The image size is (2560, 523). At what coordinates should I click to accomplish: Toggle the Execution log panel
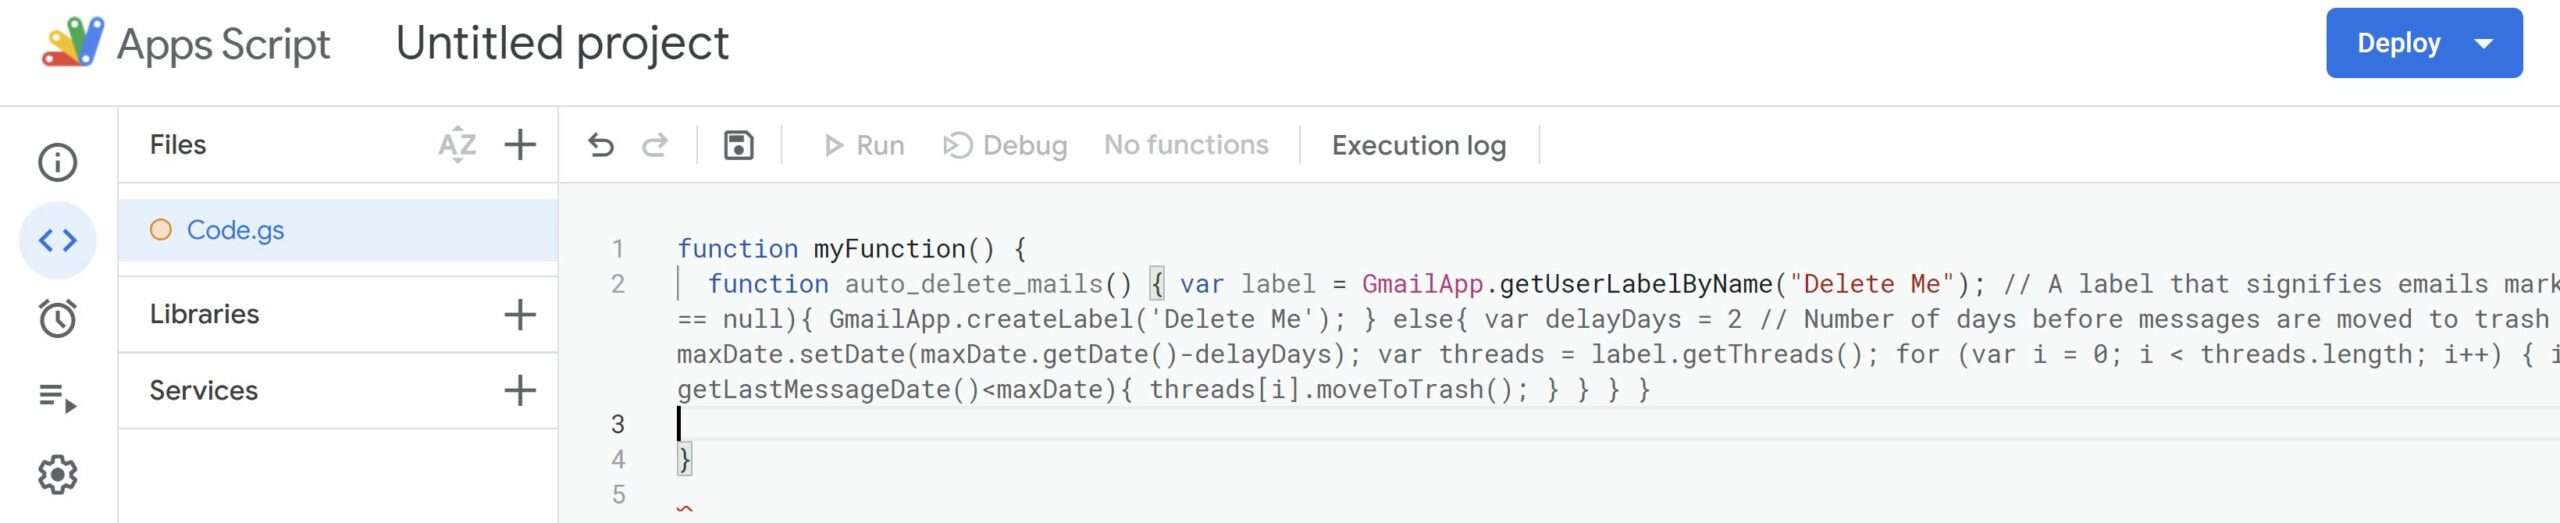coord(1418,146)
